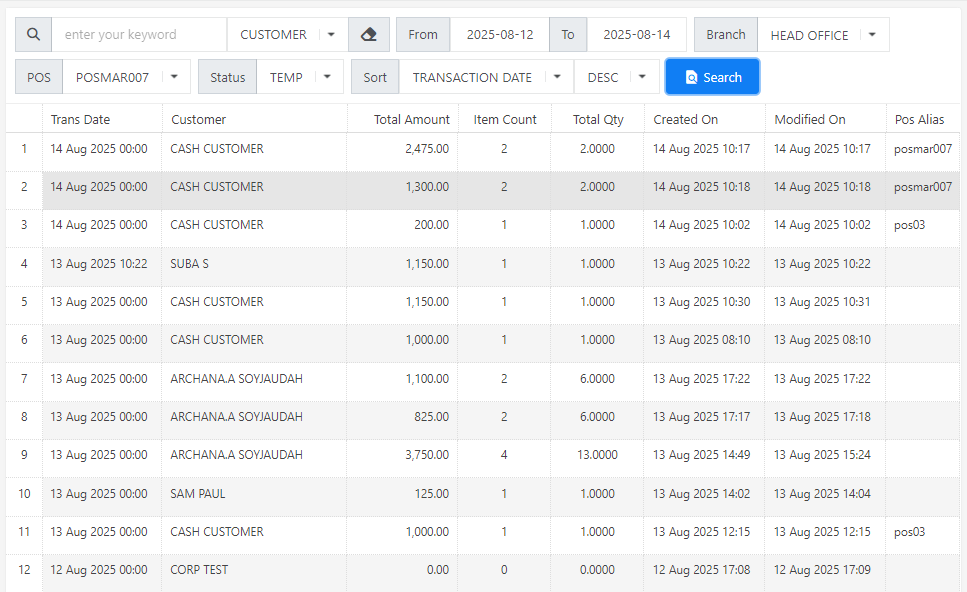Viewport: 967px width, 592px height.
Task: Click the magnifying glass search icon
Action: point(33,35)
